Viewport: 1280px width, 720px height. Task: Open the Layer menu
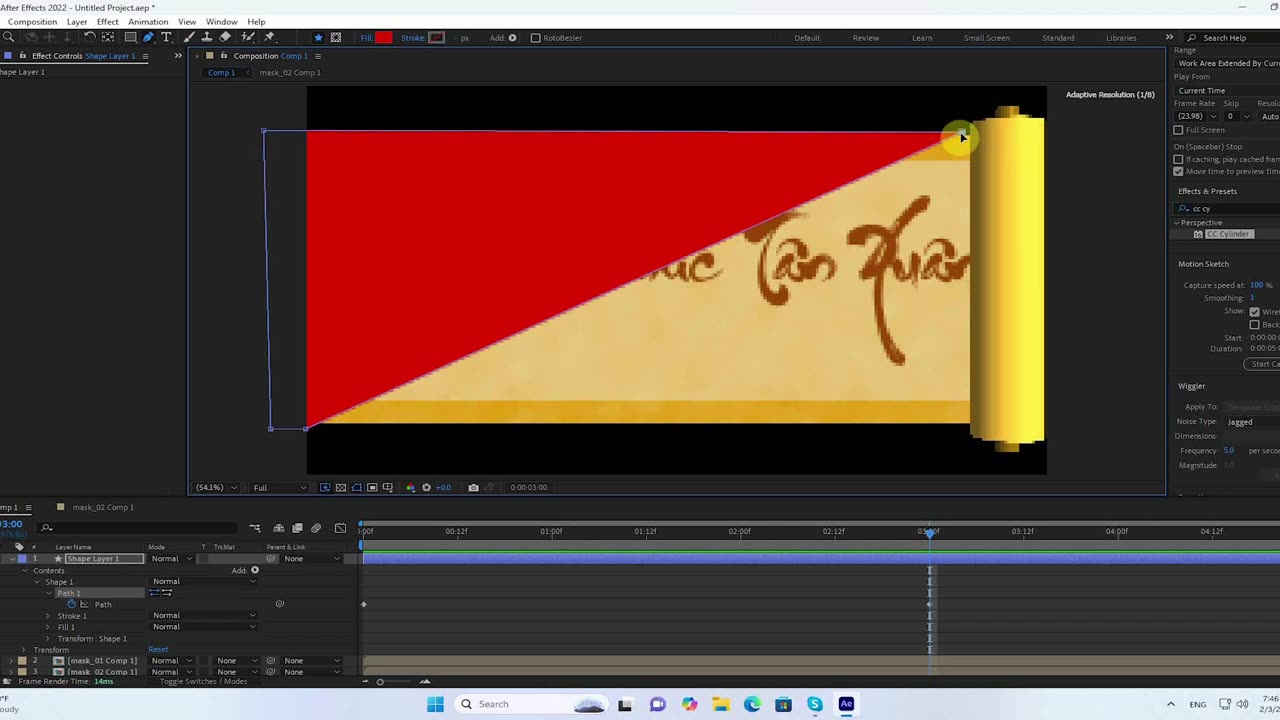[x=77, y=21]
